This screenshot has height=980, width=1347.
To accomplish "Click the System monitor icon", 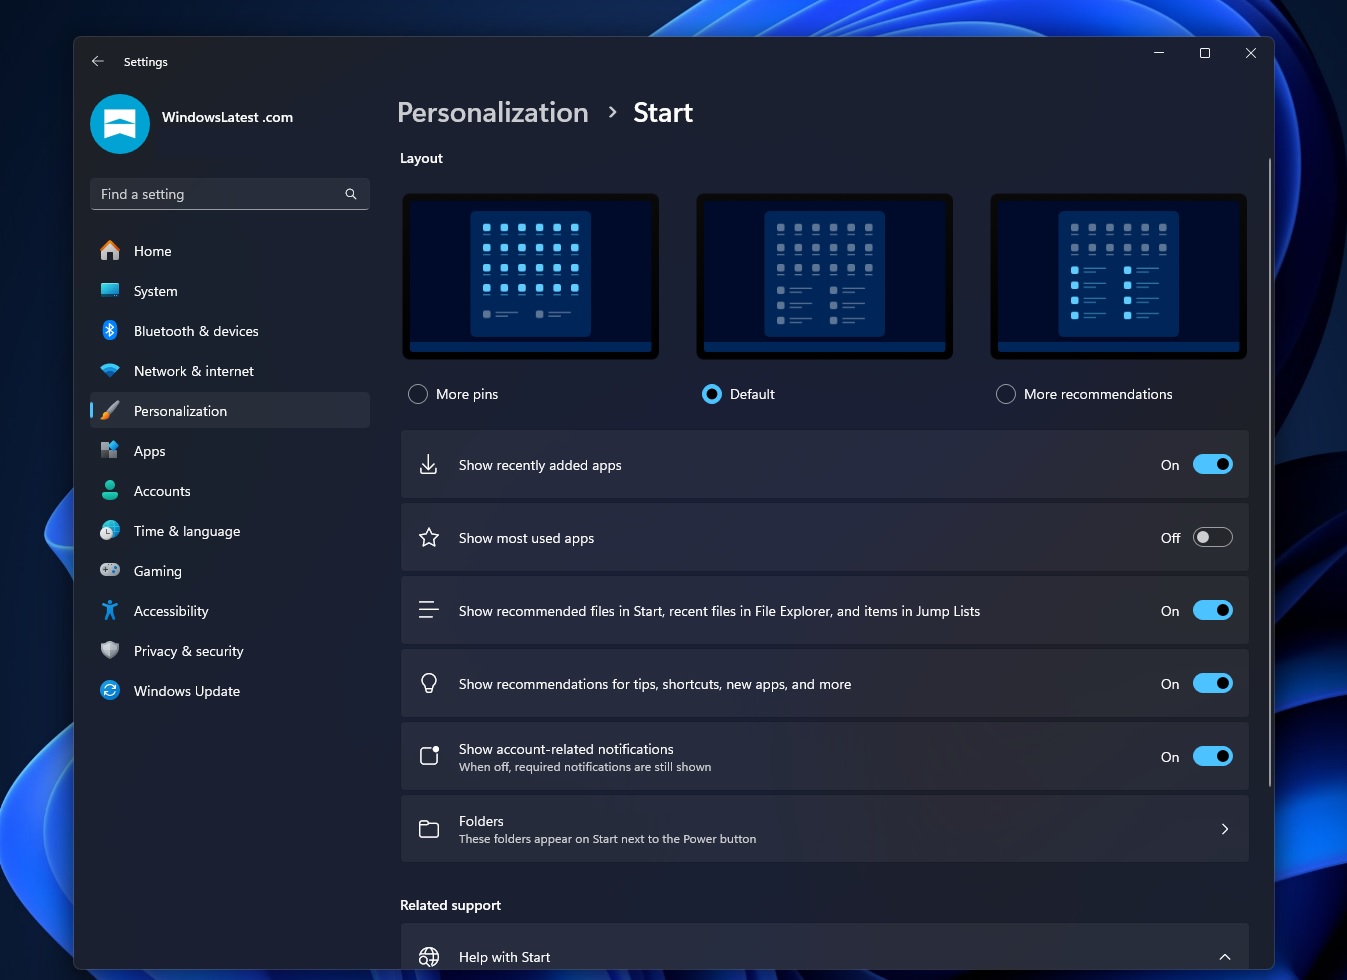I will [x=110, y=291].
